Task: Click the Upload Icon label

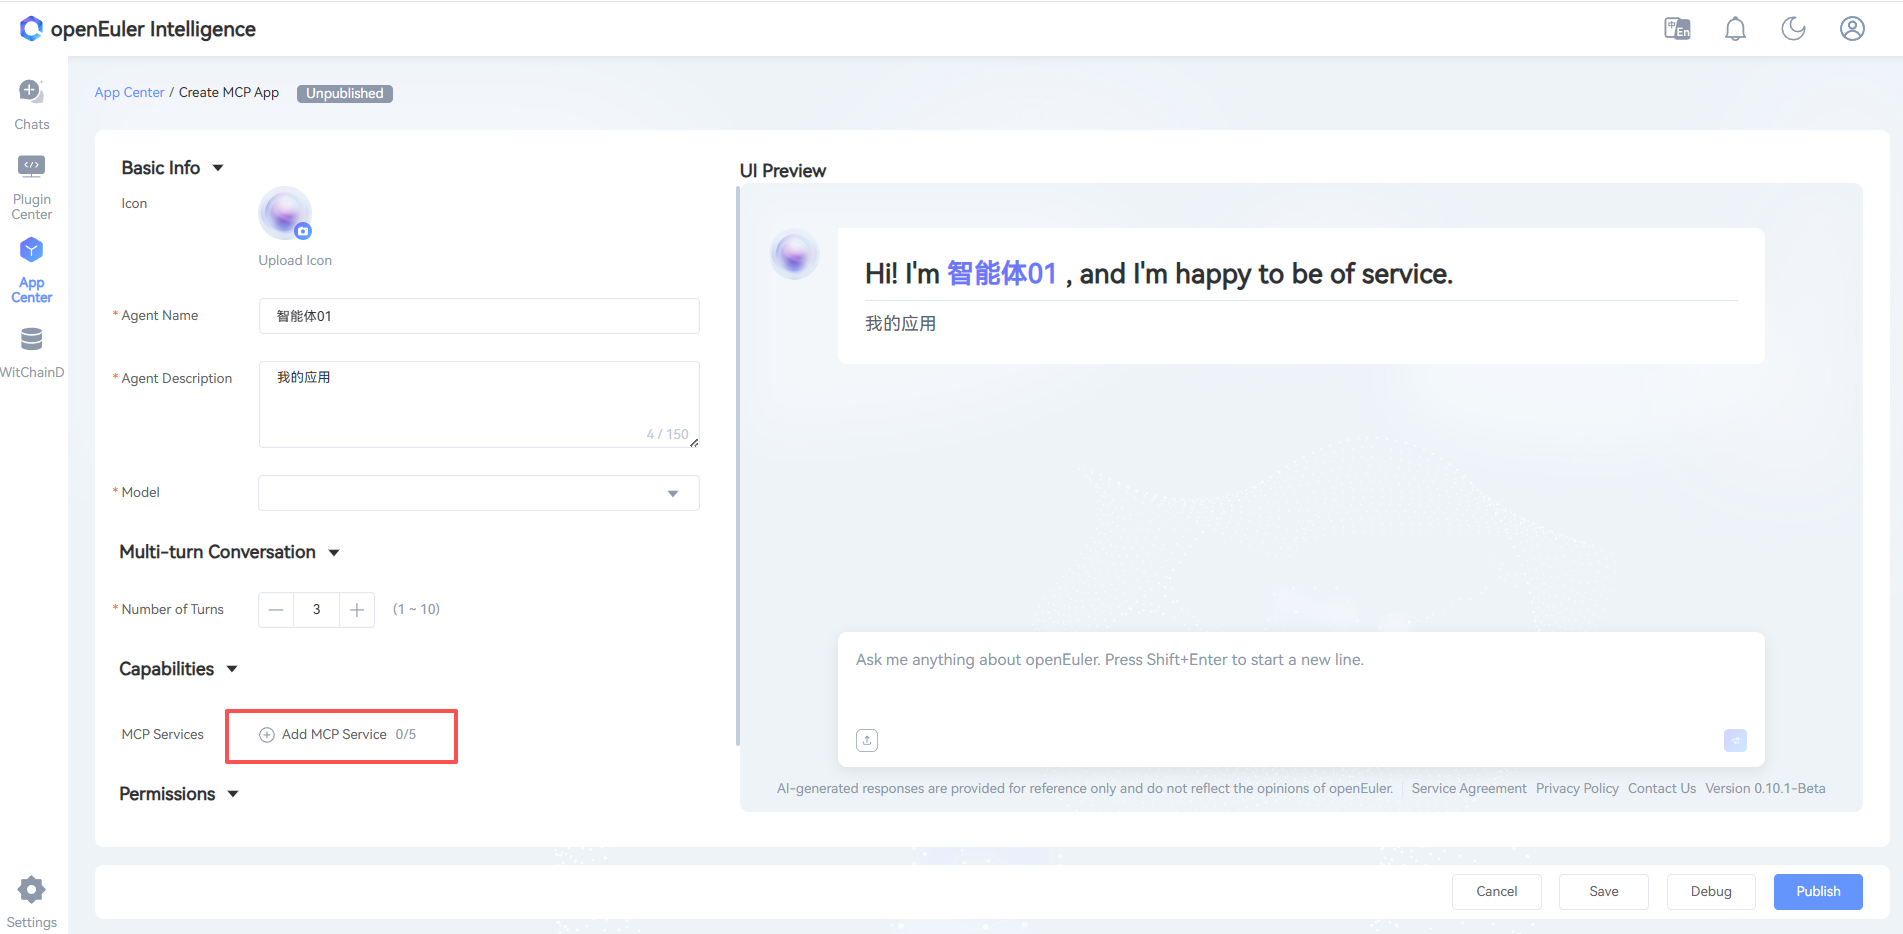Action: (x=295, y=261)
